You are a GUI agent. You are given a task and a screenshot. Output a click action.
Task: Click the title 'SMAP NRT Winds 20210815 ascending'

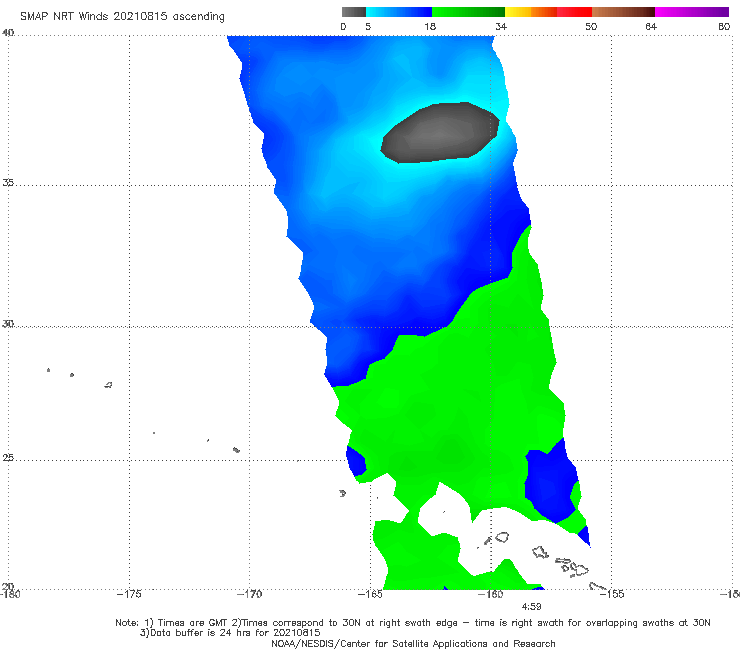click(122, 17)
